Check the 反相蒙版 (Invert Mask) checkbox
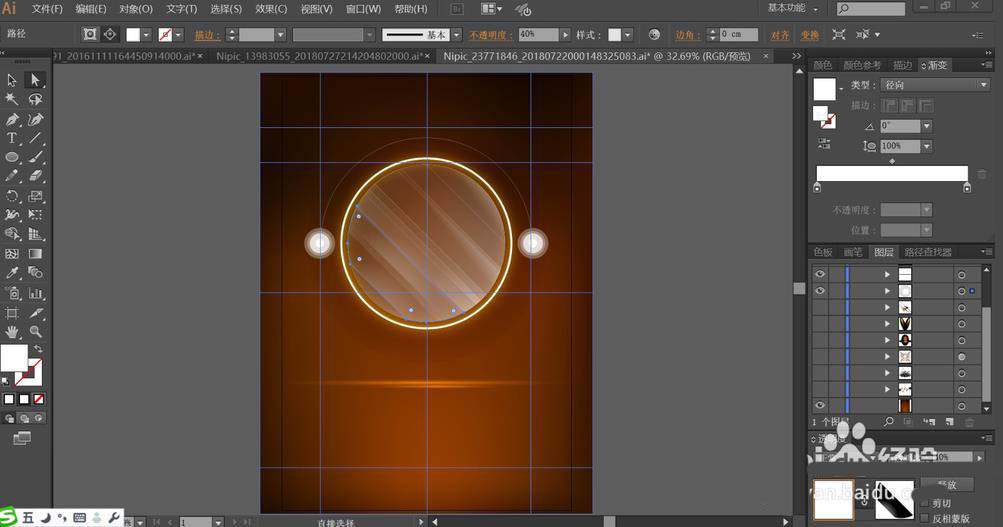The height and width of the screenshot is (527, 1003). (x=924, y=519)
